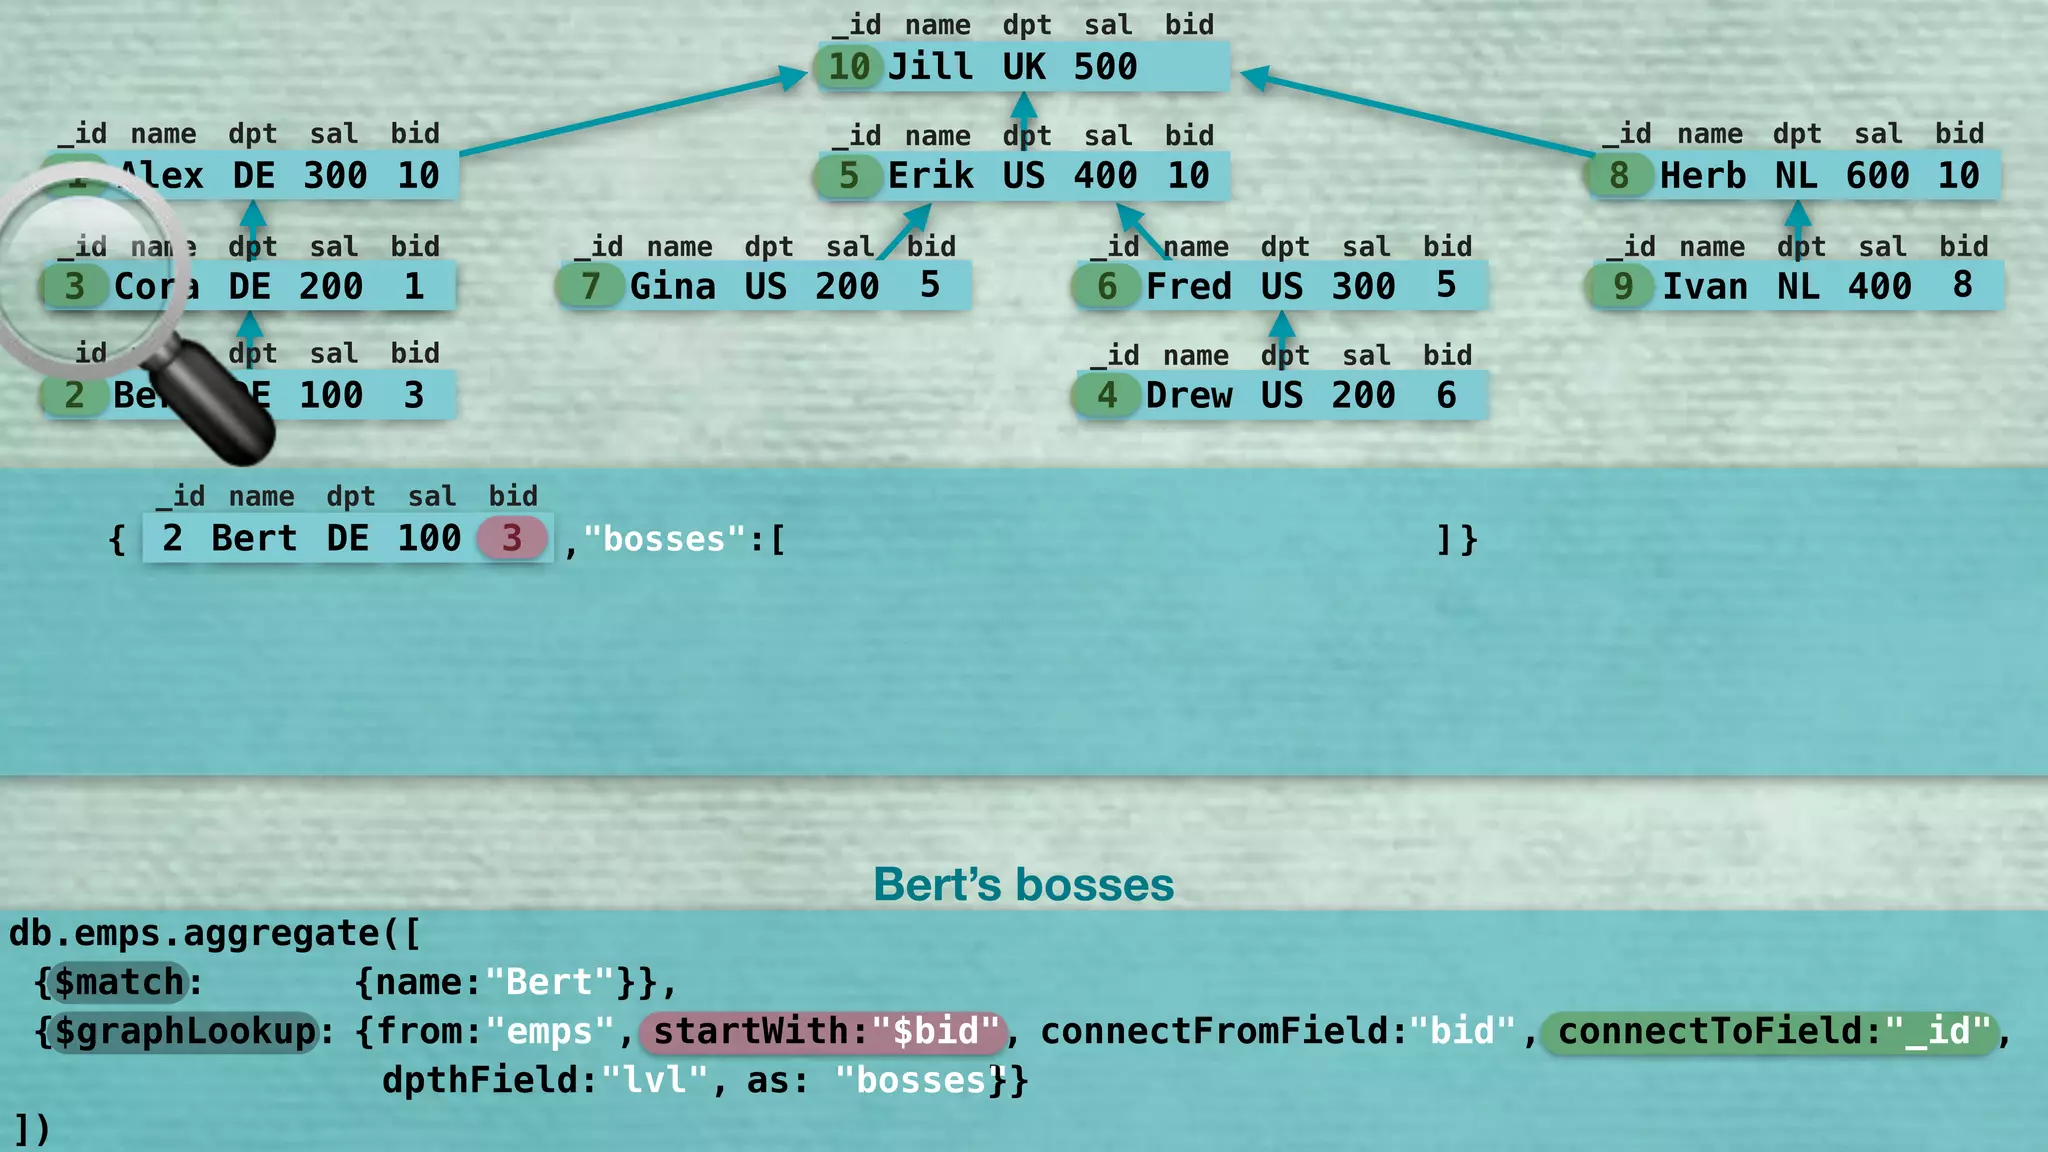The height and width of the screenshot is (1152, 2048).
Task: Click Fred's green id badge 6
Action: pyautogui.click(x=1107, y=286)
